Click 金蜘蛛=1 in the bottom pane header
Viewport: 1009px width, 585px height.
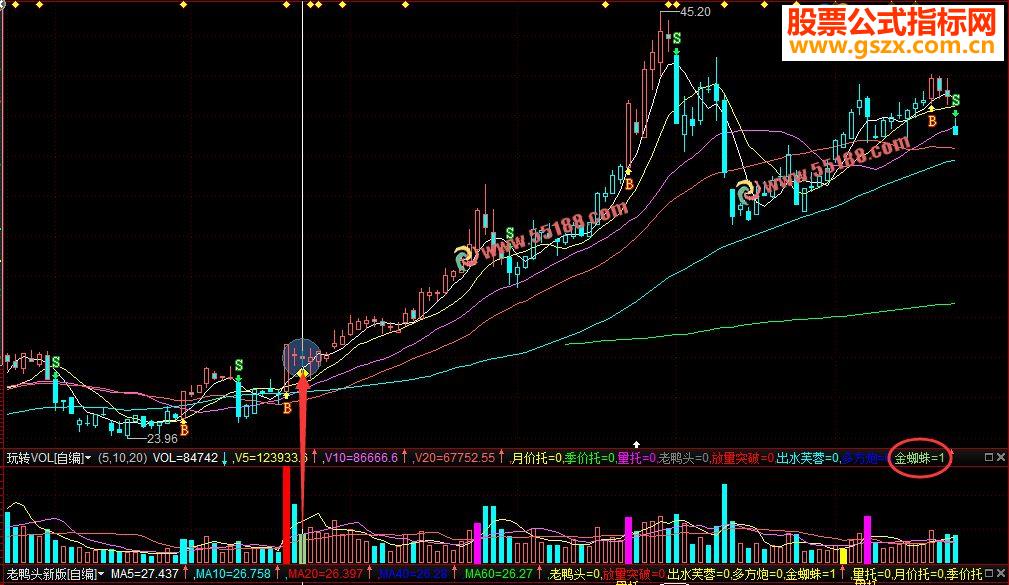811,573
